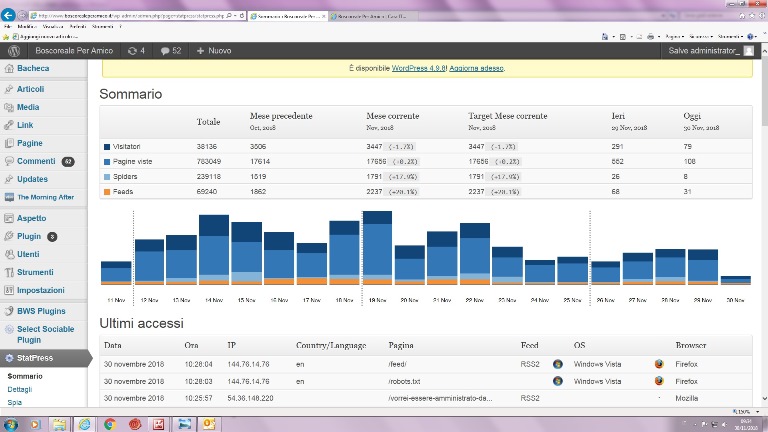Go to Link in the sidebar
This screenshot has height=432, width=768.
(25, 125)
